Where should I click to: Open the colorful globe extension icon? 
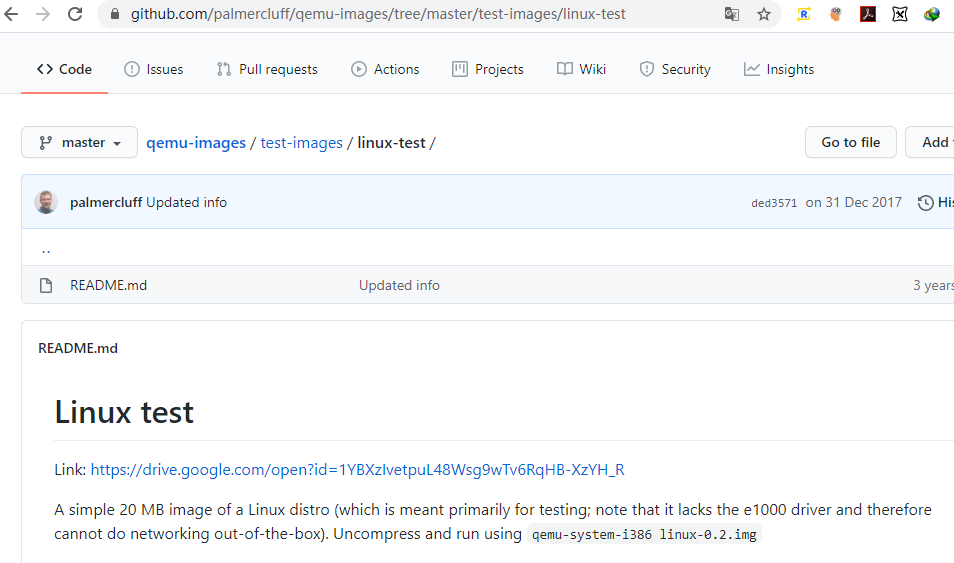(x=931, y=14)
